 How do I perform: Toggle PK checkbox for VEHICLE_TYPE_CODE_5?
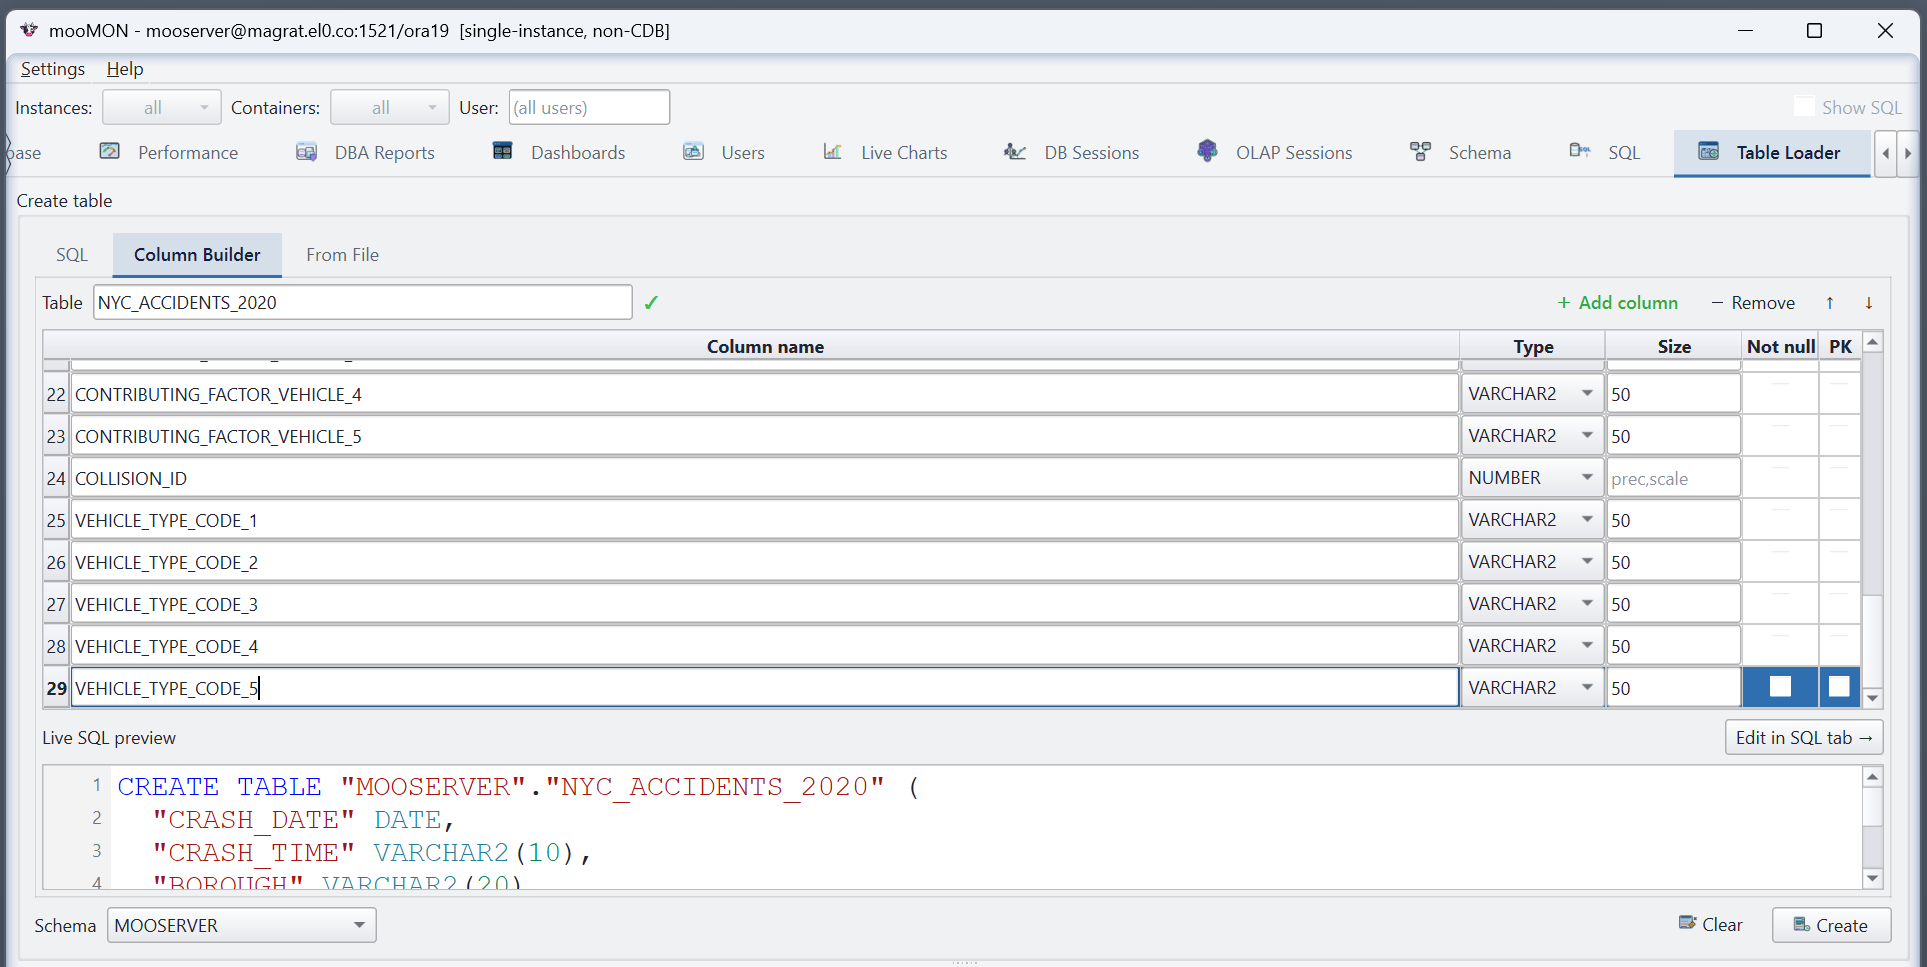click(1839, 687)
